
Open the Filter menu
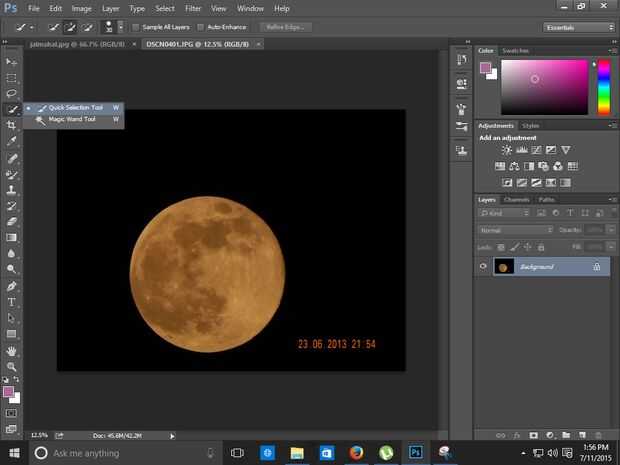click(x=193, y=8)
